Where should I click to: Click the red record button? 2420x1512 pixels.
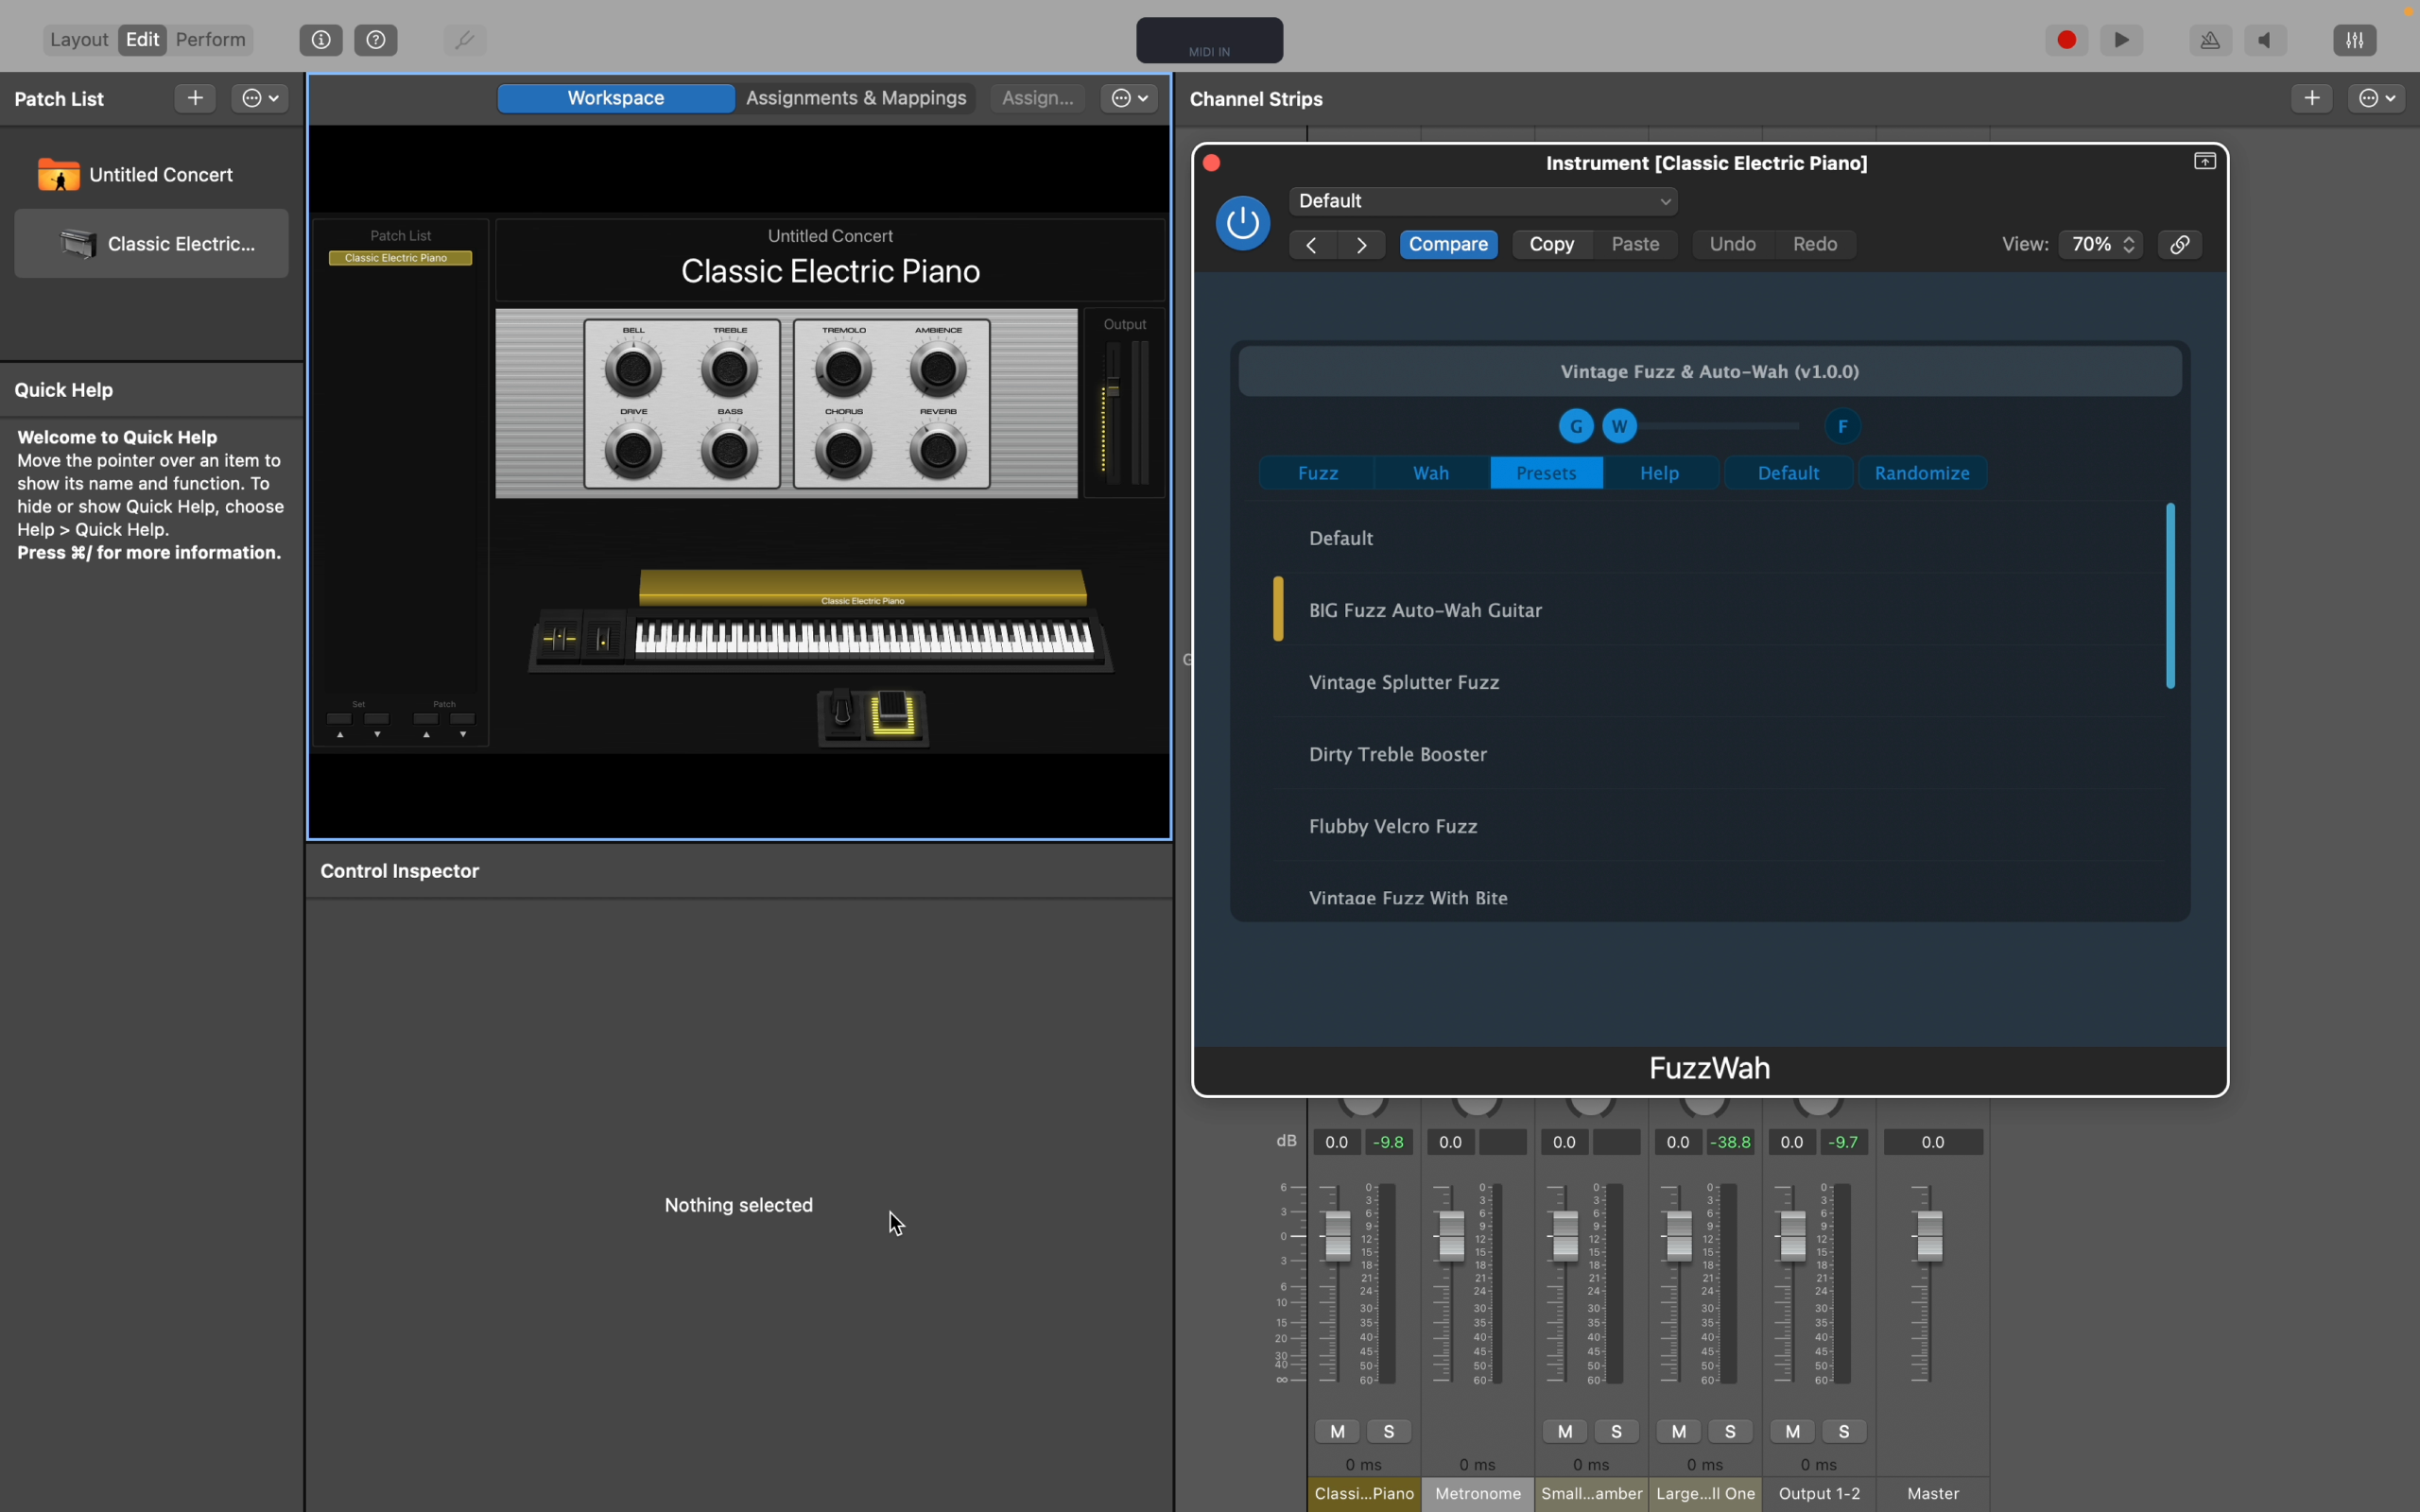coord(2067,40)
